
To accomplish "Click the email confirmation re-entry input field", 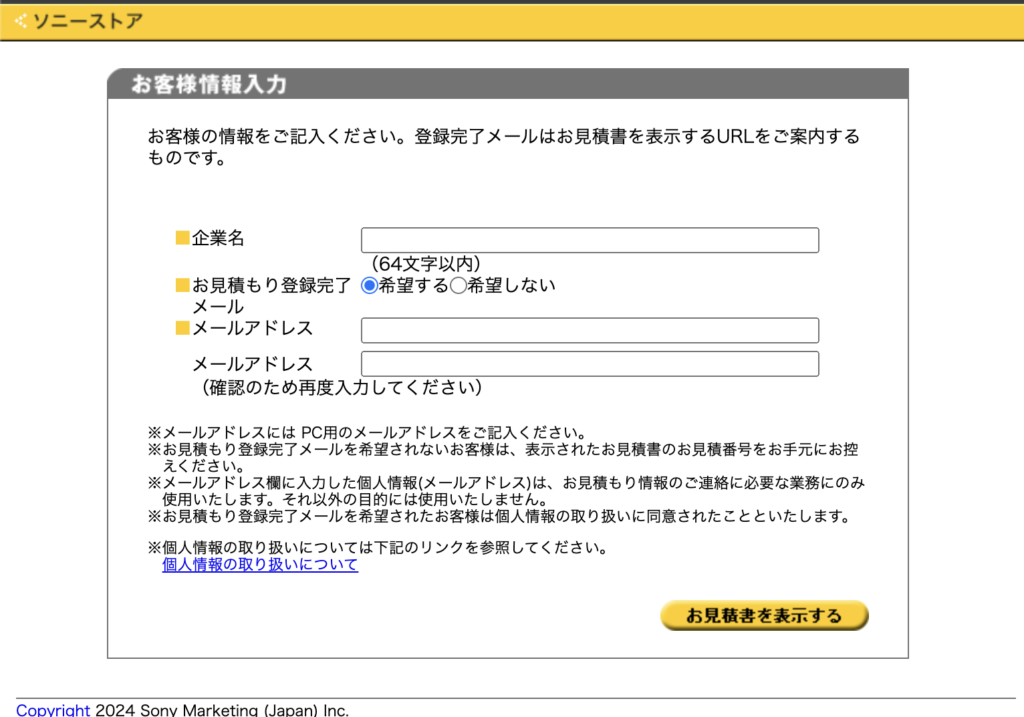I will click(x=589, y=364).
